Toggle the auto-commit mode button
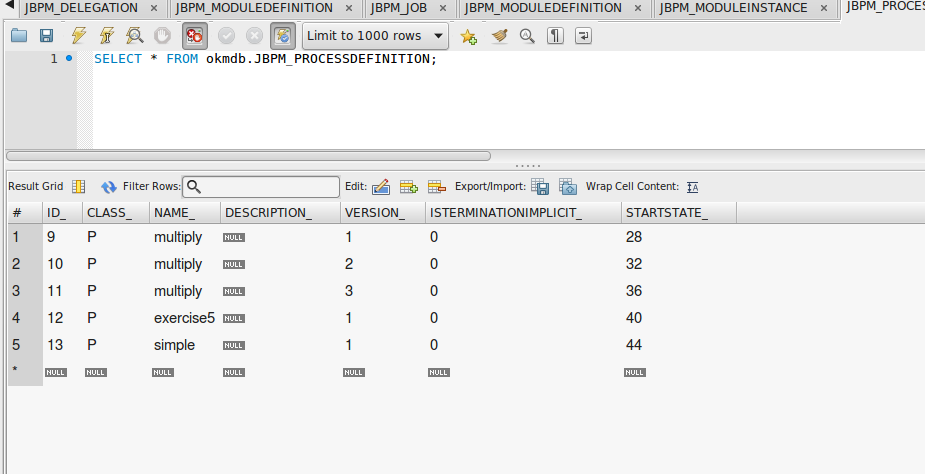Image resolution: width=925 pixels, height=474 pixels. [x=282, y=36]
